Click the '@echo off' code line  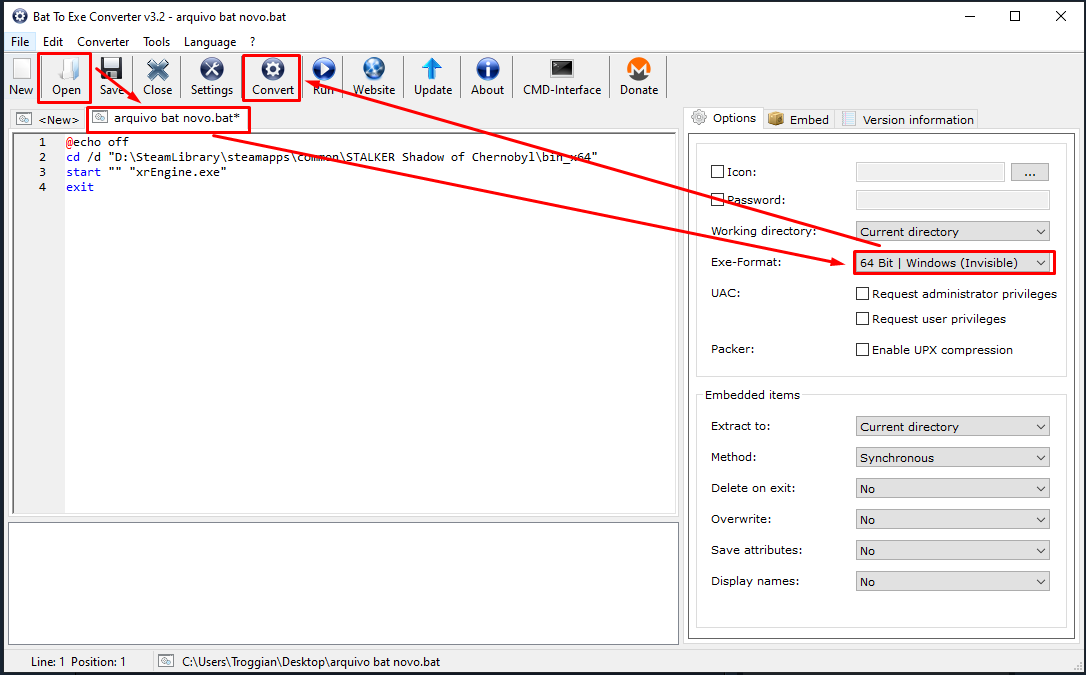point(97,142)
